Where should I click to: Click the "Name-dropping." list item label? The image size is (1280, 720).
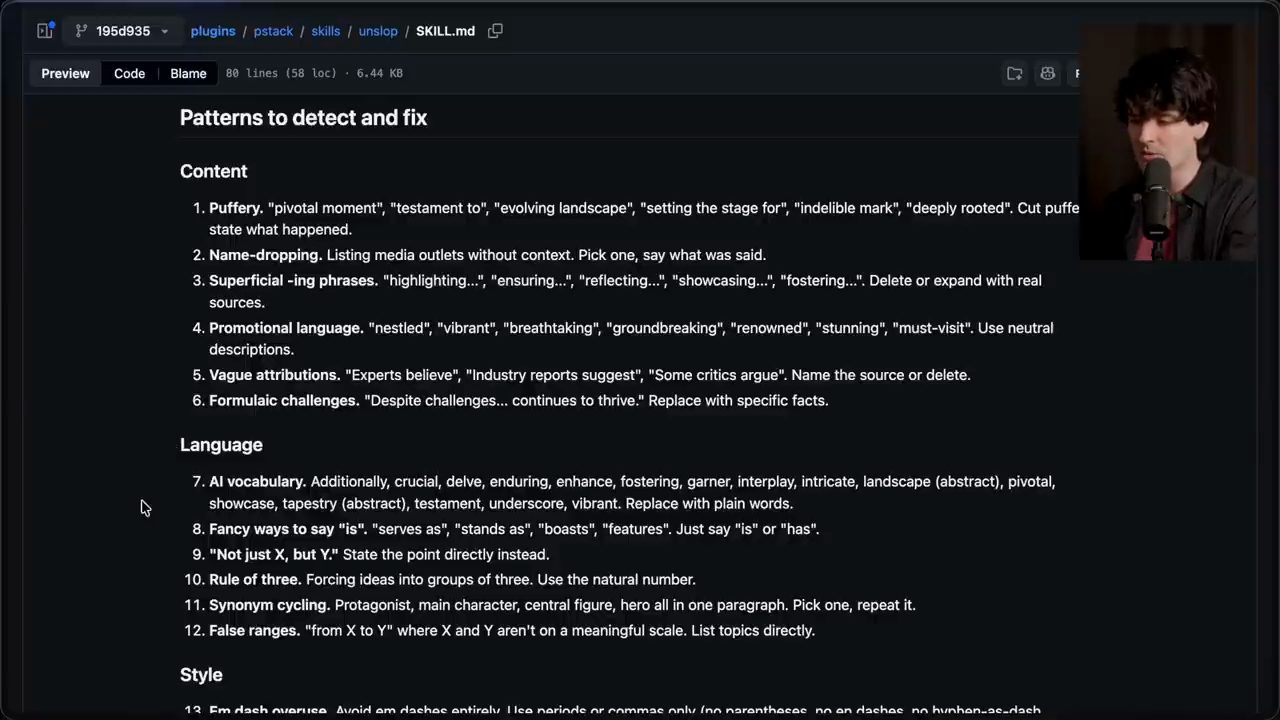pos(265,255)
